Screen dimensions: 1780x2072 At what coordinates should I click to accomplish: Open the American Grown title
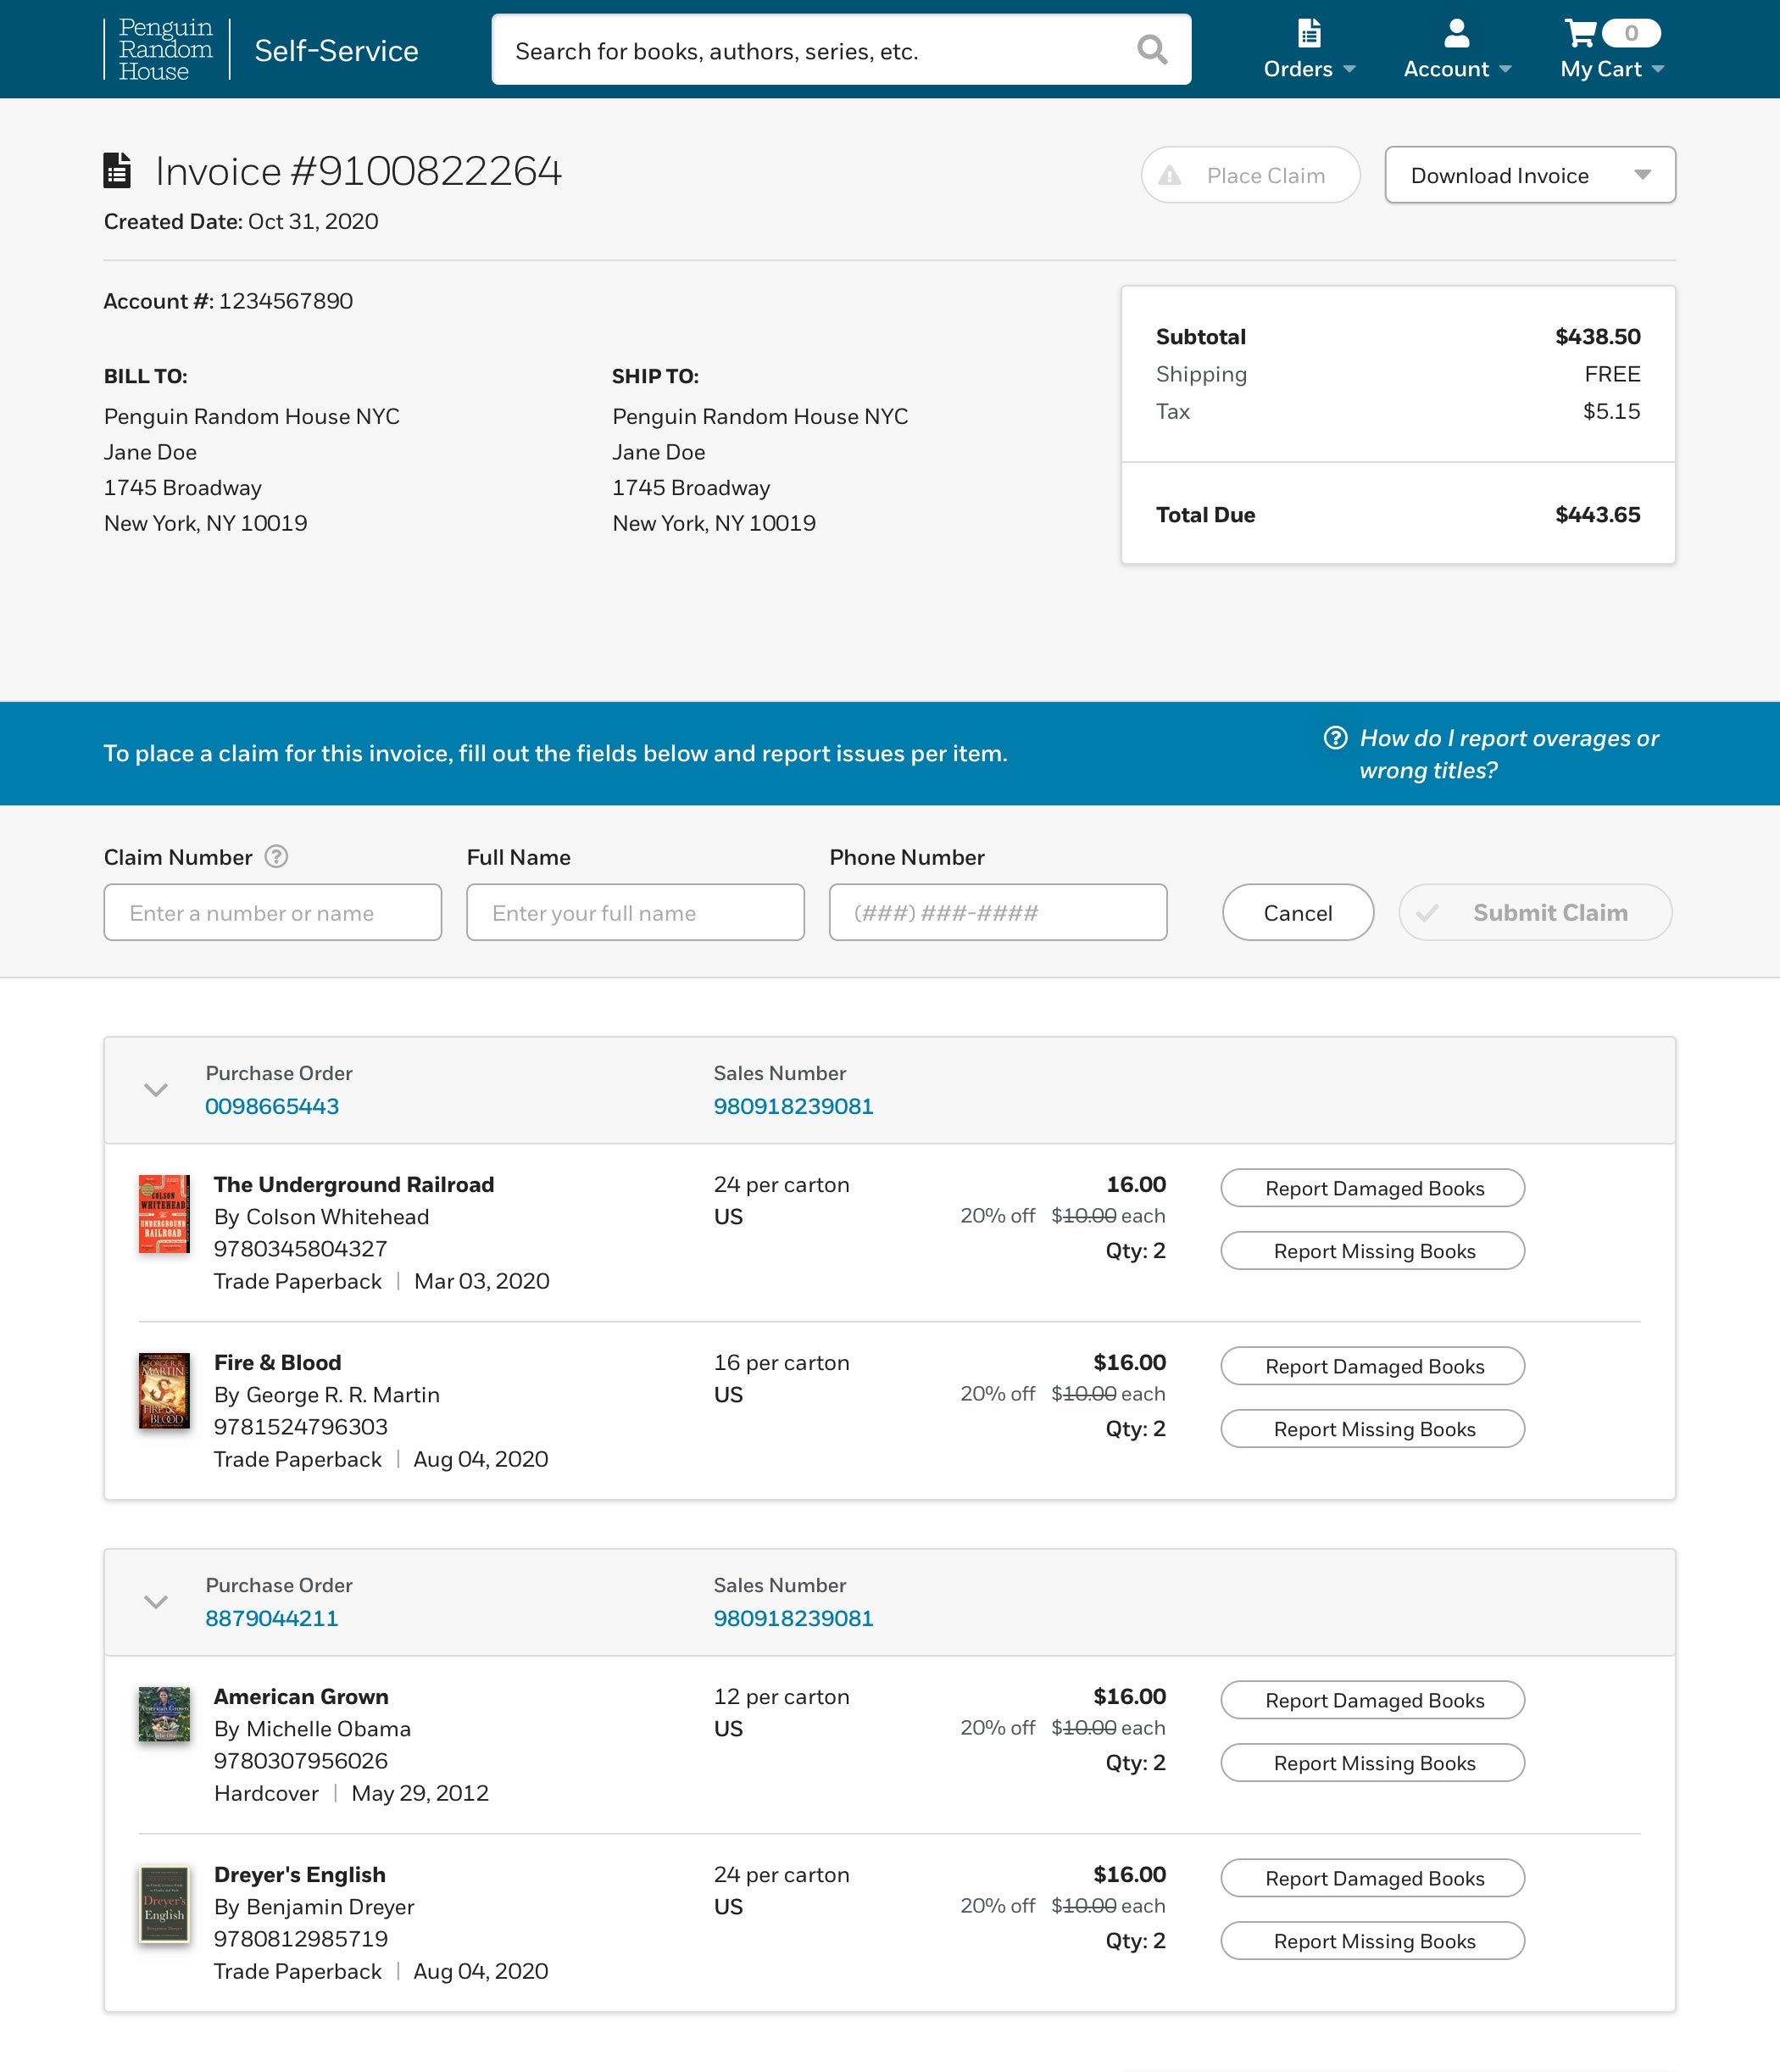[301, 1697]
